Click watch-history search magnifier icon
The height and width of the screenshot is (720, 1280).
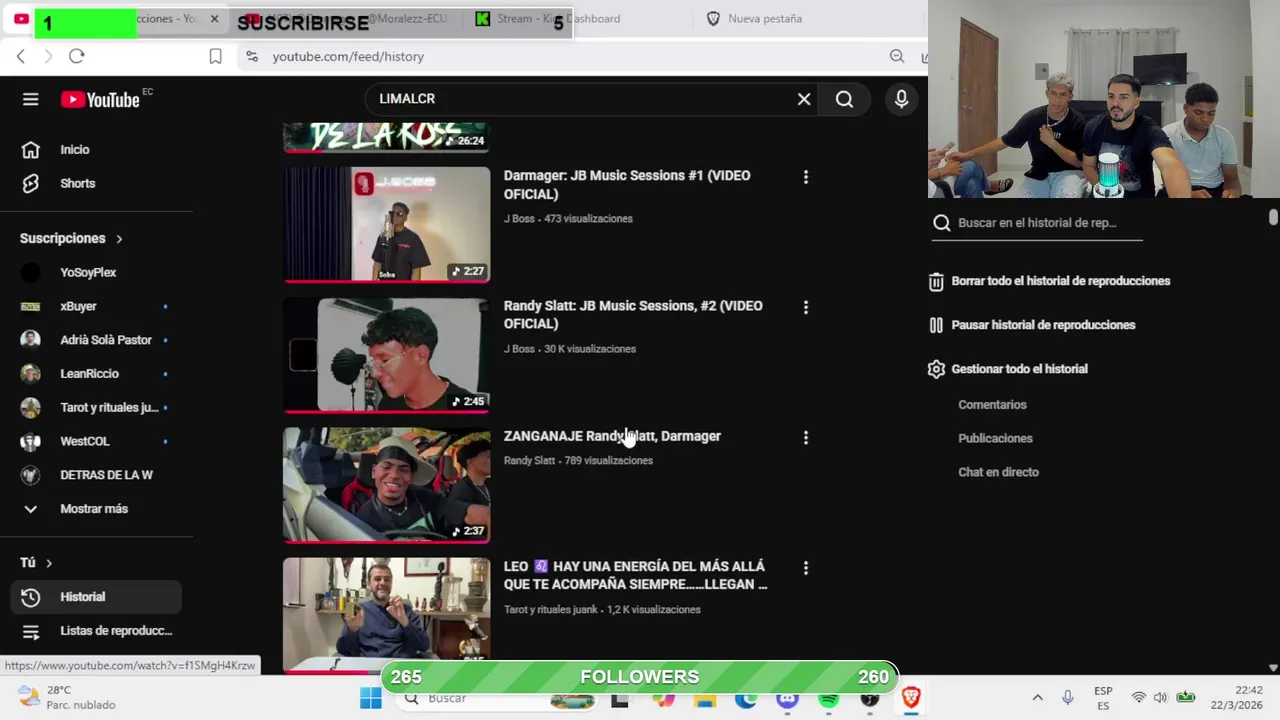point(941,223)
